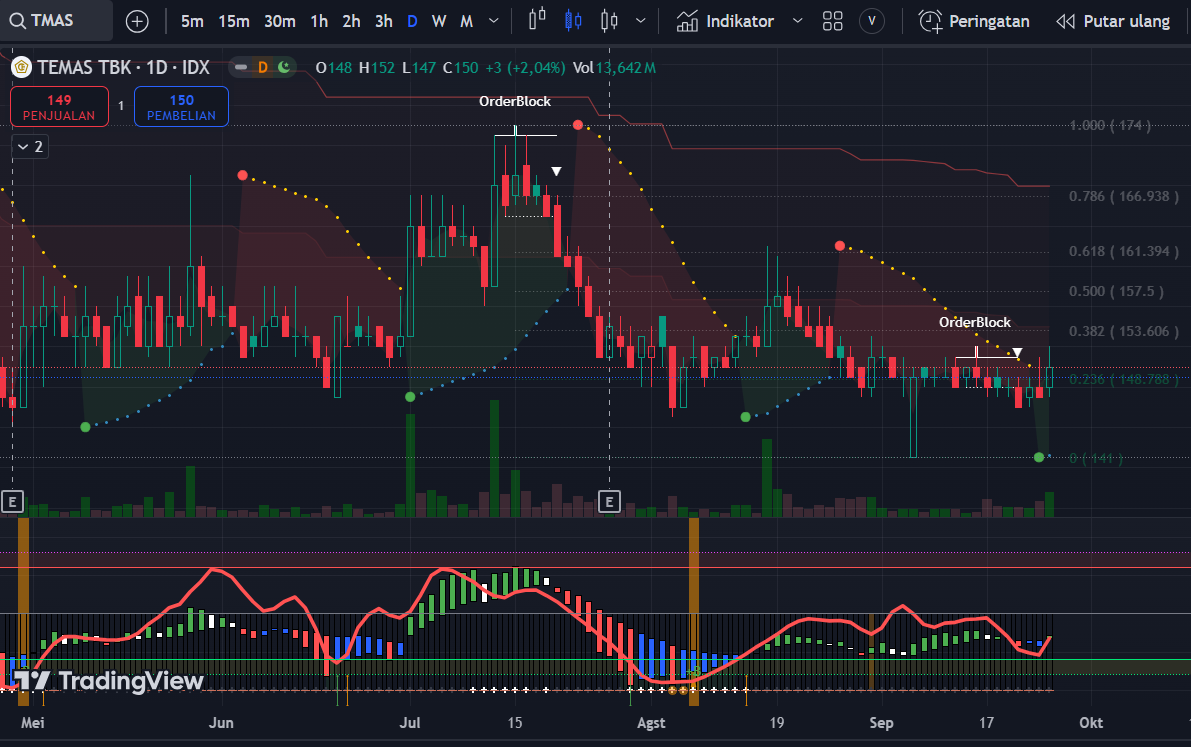
Task: Open dropdown arrow next to Indikator
Action: [797, 21]
